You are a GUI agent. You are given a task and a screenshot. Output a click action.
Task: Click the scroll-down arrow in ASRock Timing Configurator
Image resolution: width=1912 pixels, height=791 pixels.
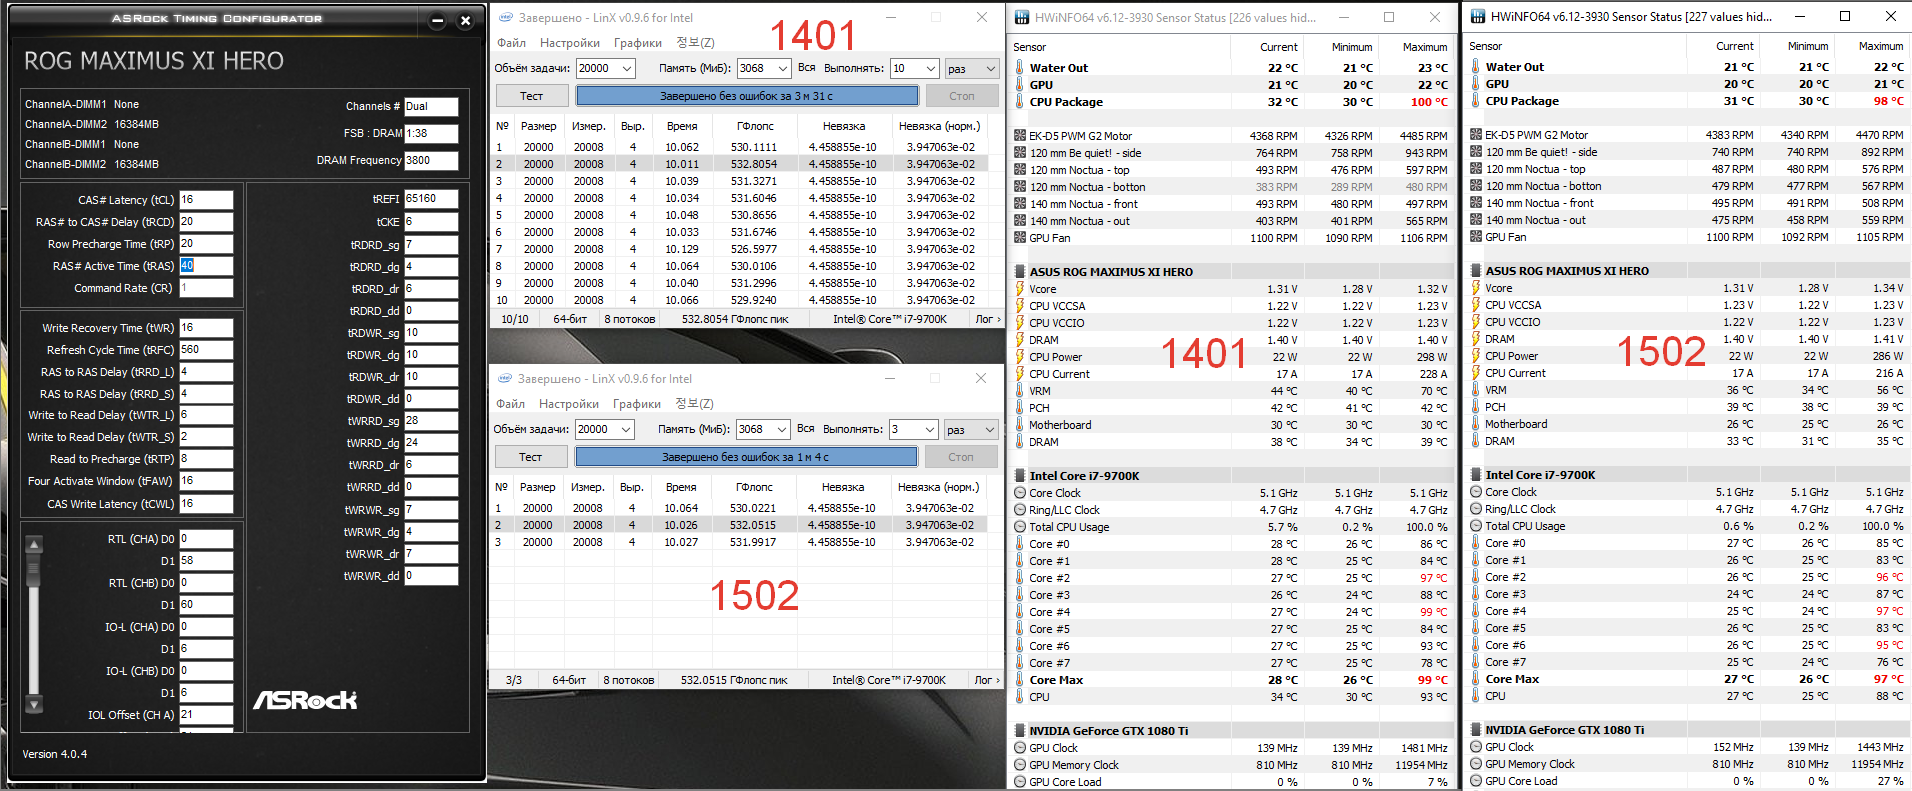click(x=34, y=704)
